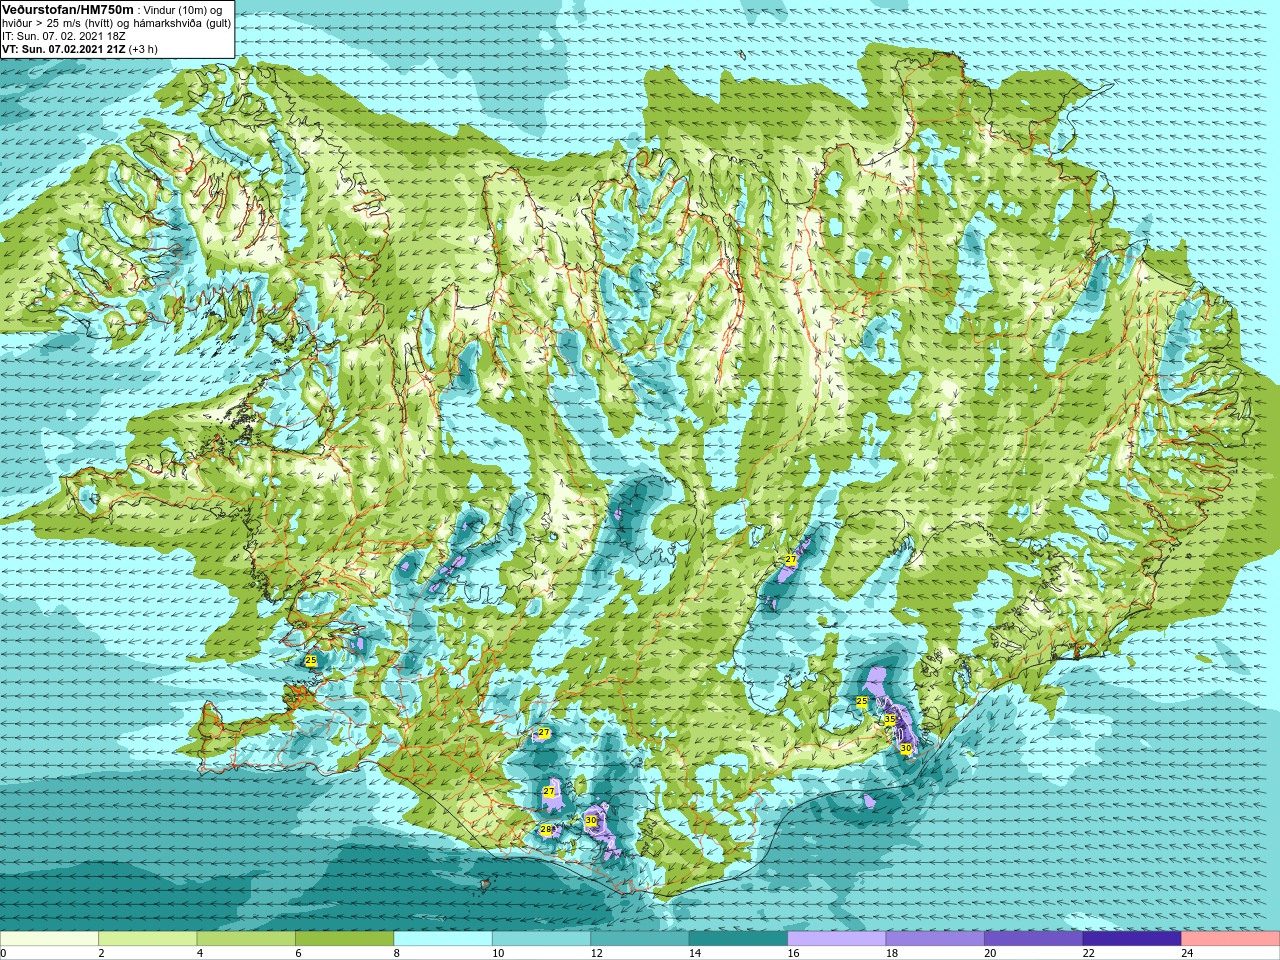Click the legend scale number 6

point(298,953)
